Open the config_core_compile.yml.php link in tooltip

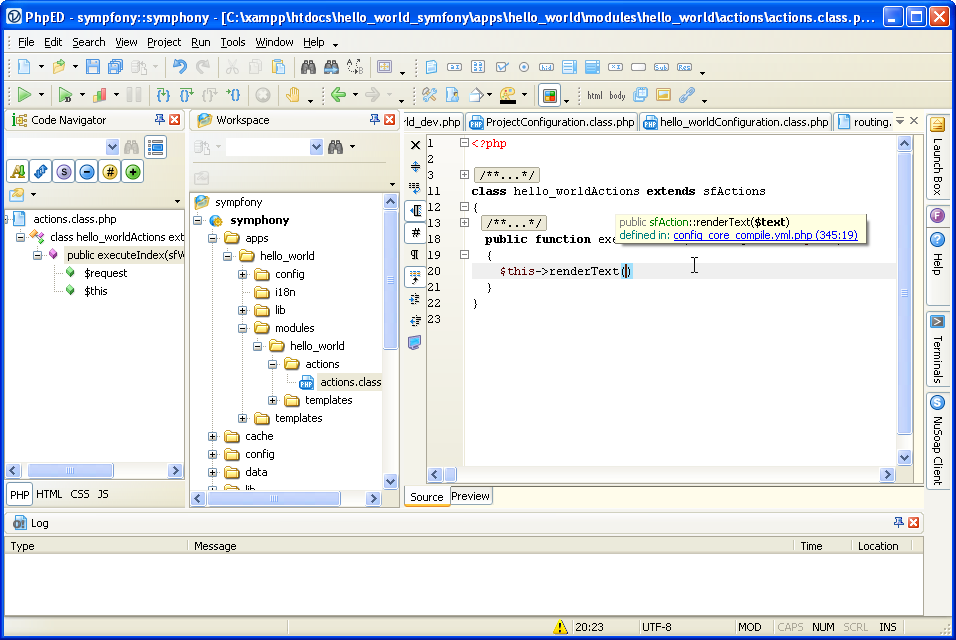click(764, 235)
